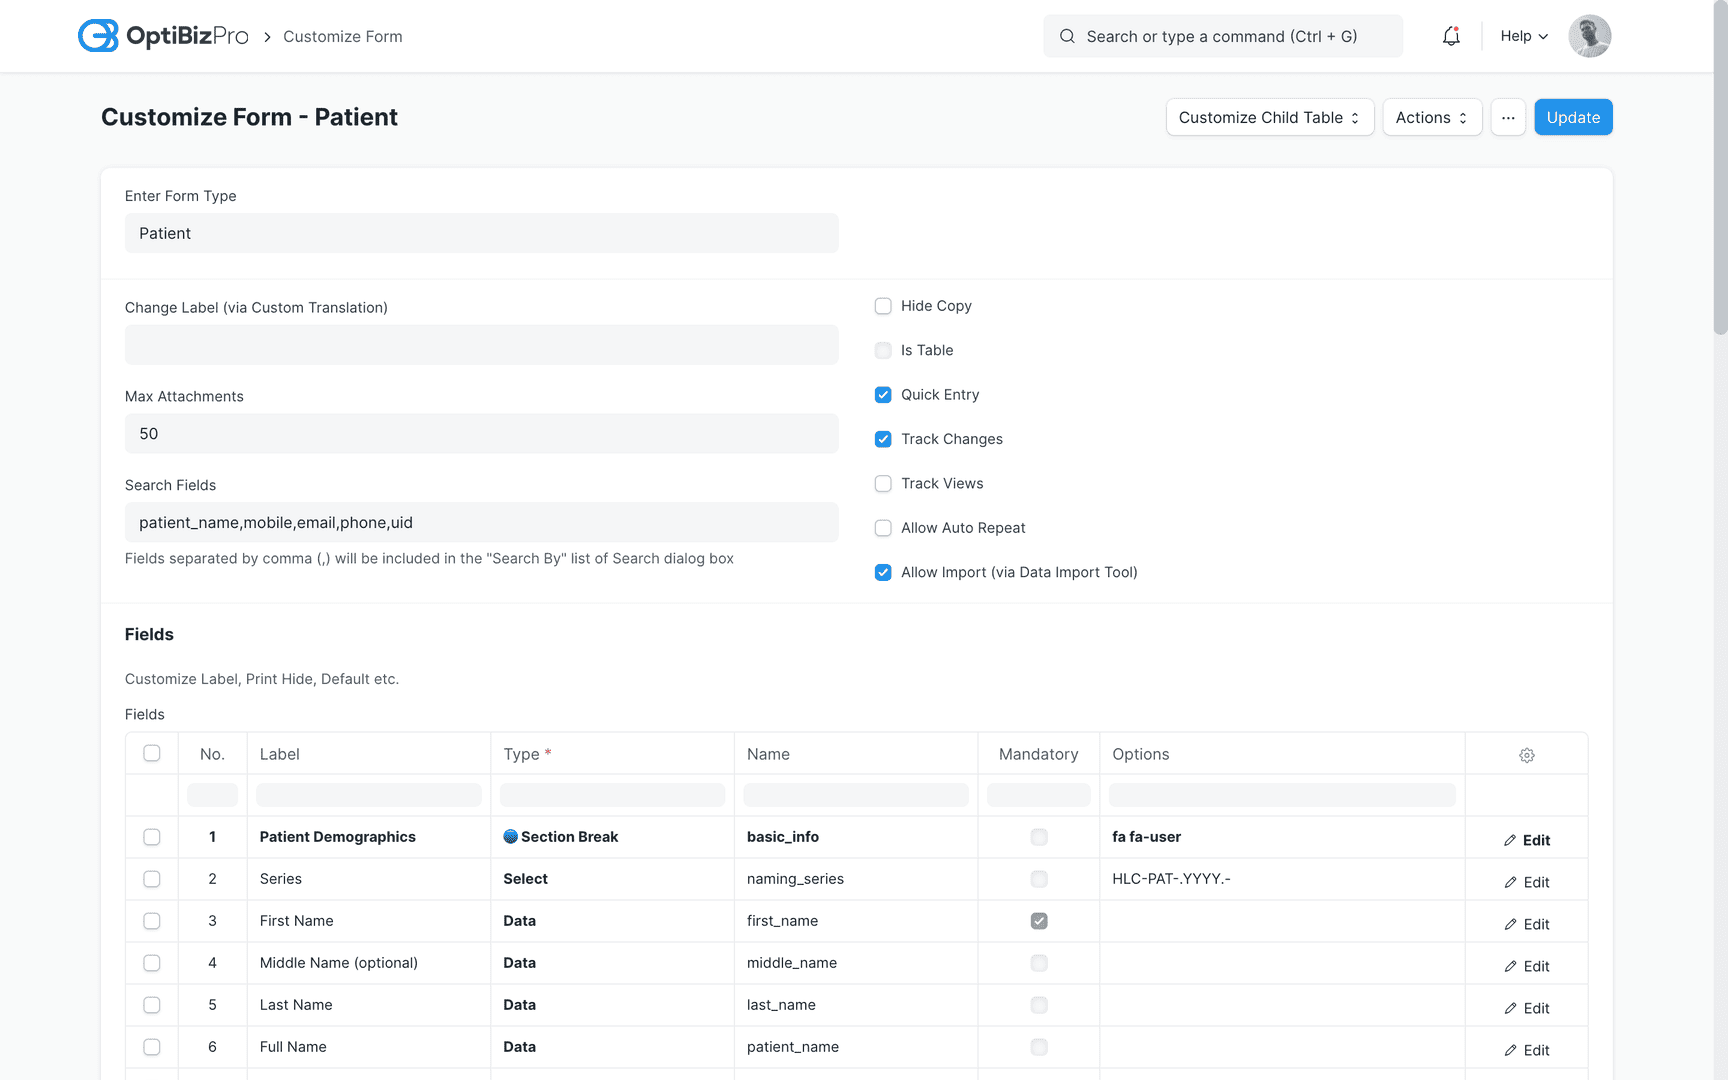Open the Customize Child Table dropdown
Image resolution: width=1728 pixels, height=1080 pixels.
[x=1269, y=117]
